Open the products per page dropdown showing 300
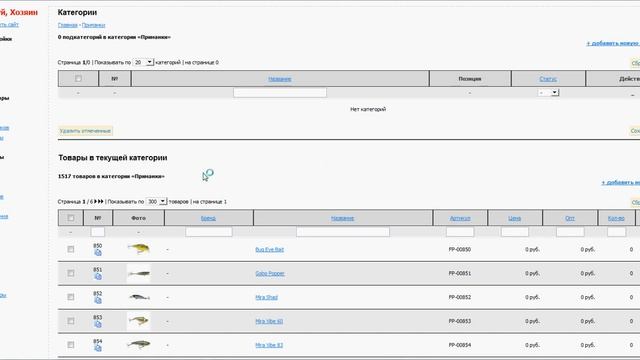 click(156, 202)
